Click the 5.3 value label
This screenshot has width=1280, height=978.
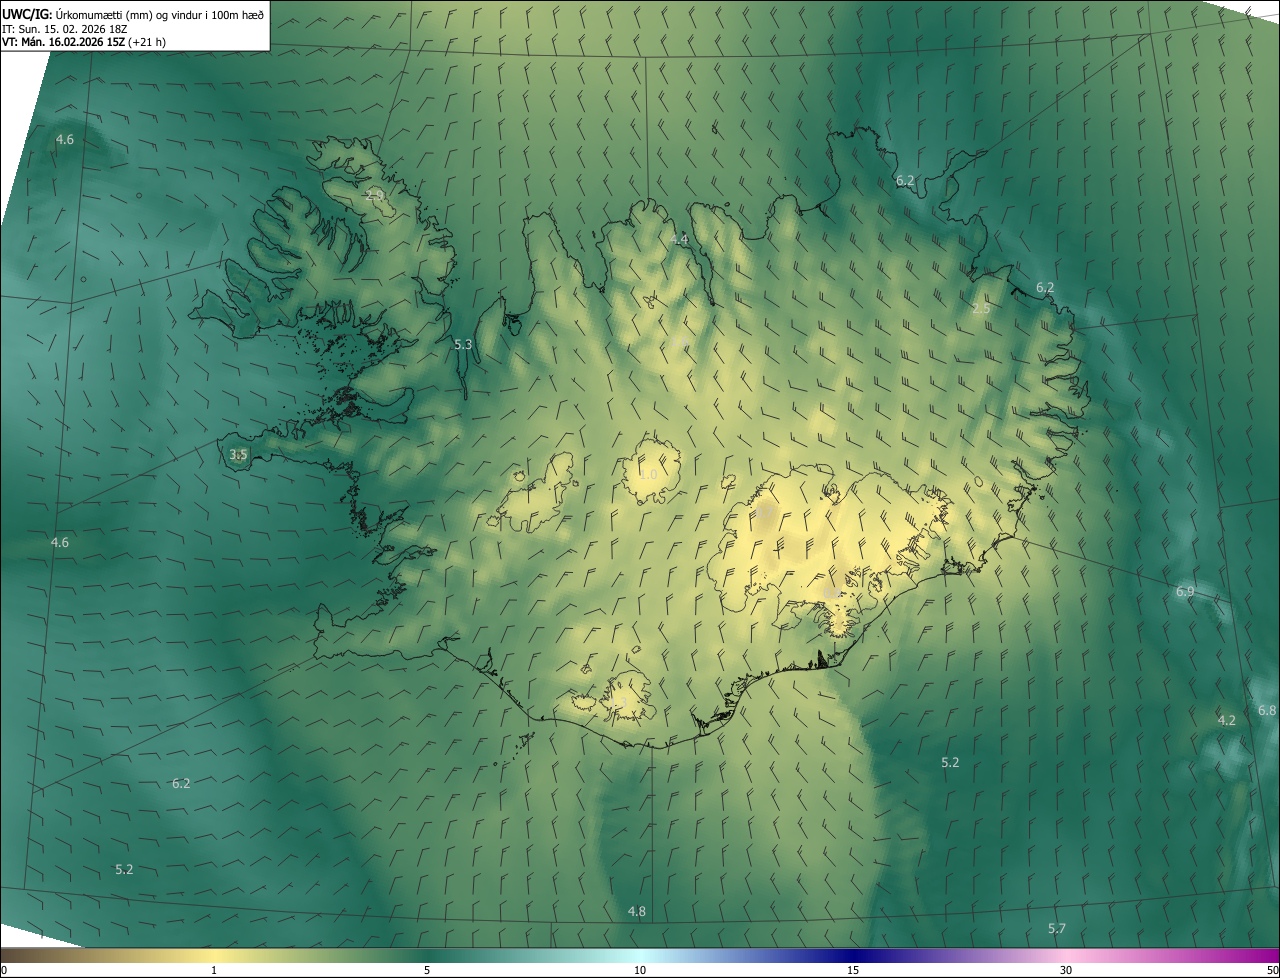point(463,344)
